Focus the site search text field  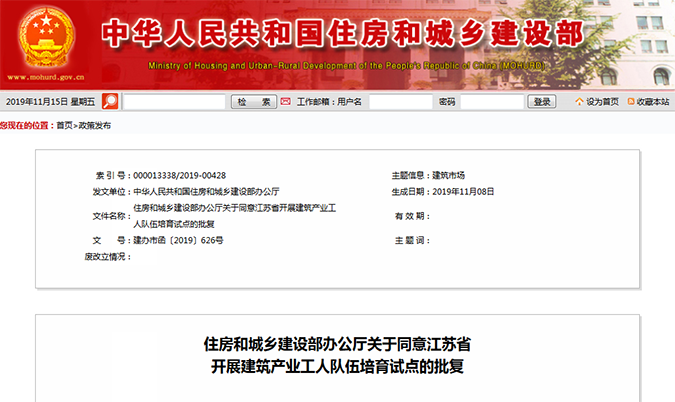tap(174, 102)
